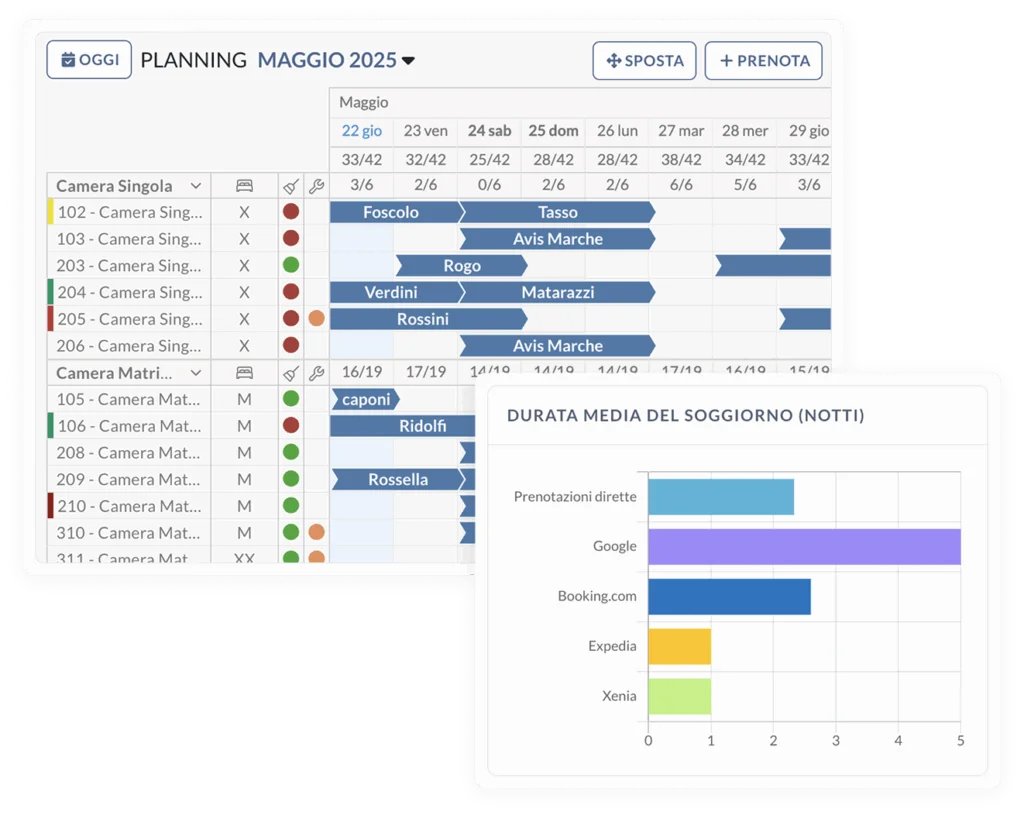Open the Tasso reservation
Screen dimensions: 1024x815
click(x=557, y=212)
